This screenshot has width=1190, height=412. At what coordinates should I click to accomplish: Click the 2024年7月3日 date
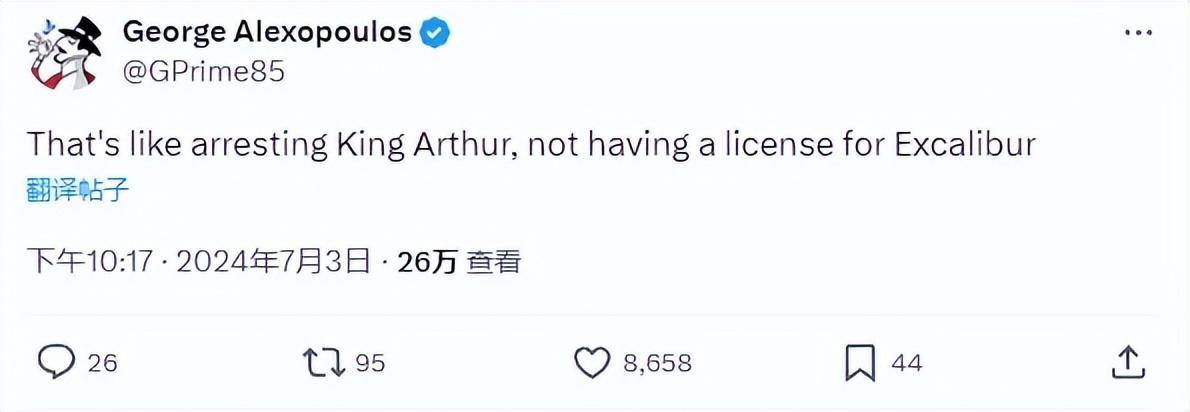point(272,262)
